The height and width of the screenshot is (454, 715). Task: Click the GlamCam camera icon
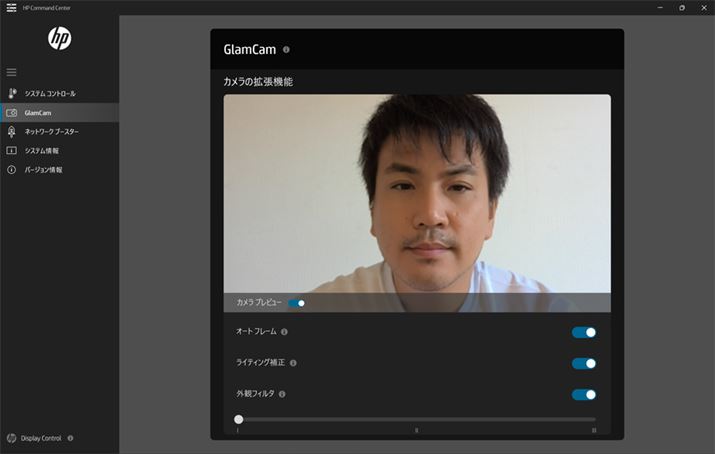12,113
